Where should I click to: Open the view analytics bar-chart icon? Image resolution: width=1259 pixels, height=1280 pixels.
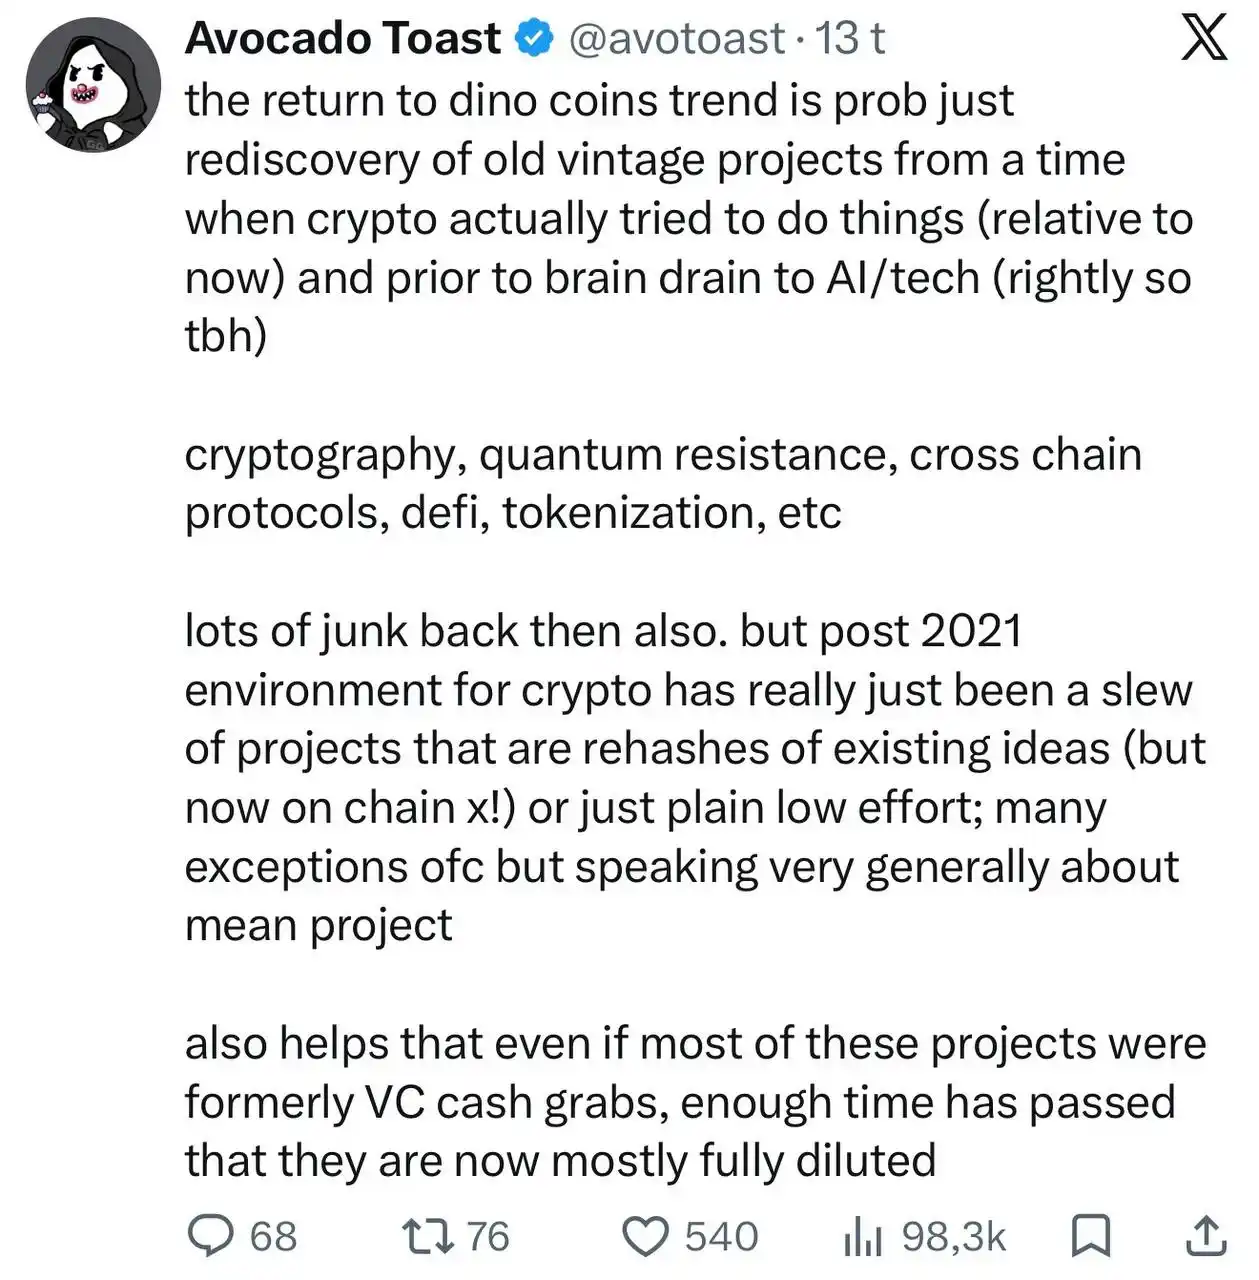pyautogui.click(x=862, y=1238)
